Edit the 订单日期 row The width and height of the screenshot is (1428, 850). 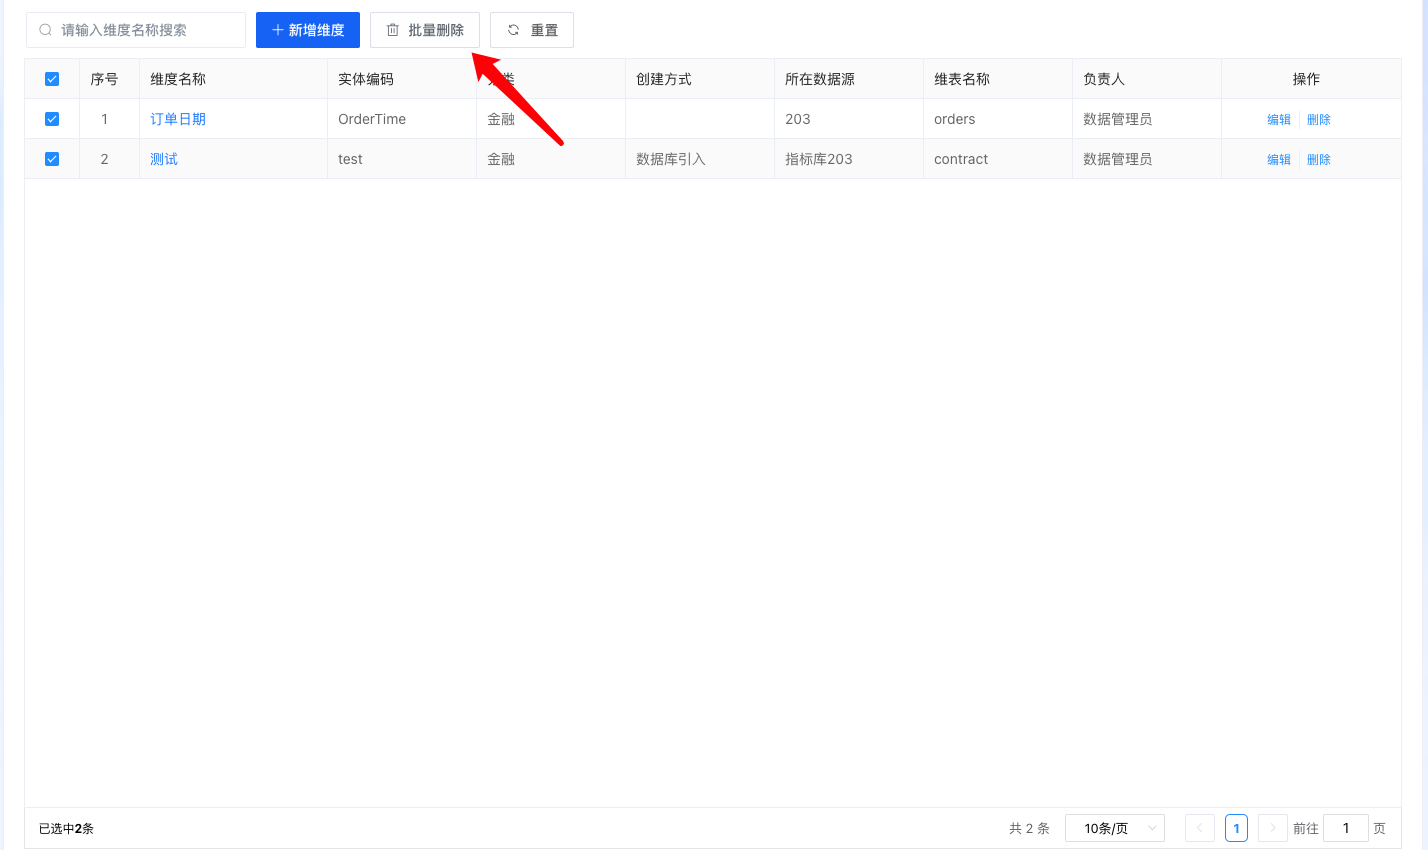click(1279, 119)
